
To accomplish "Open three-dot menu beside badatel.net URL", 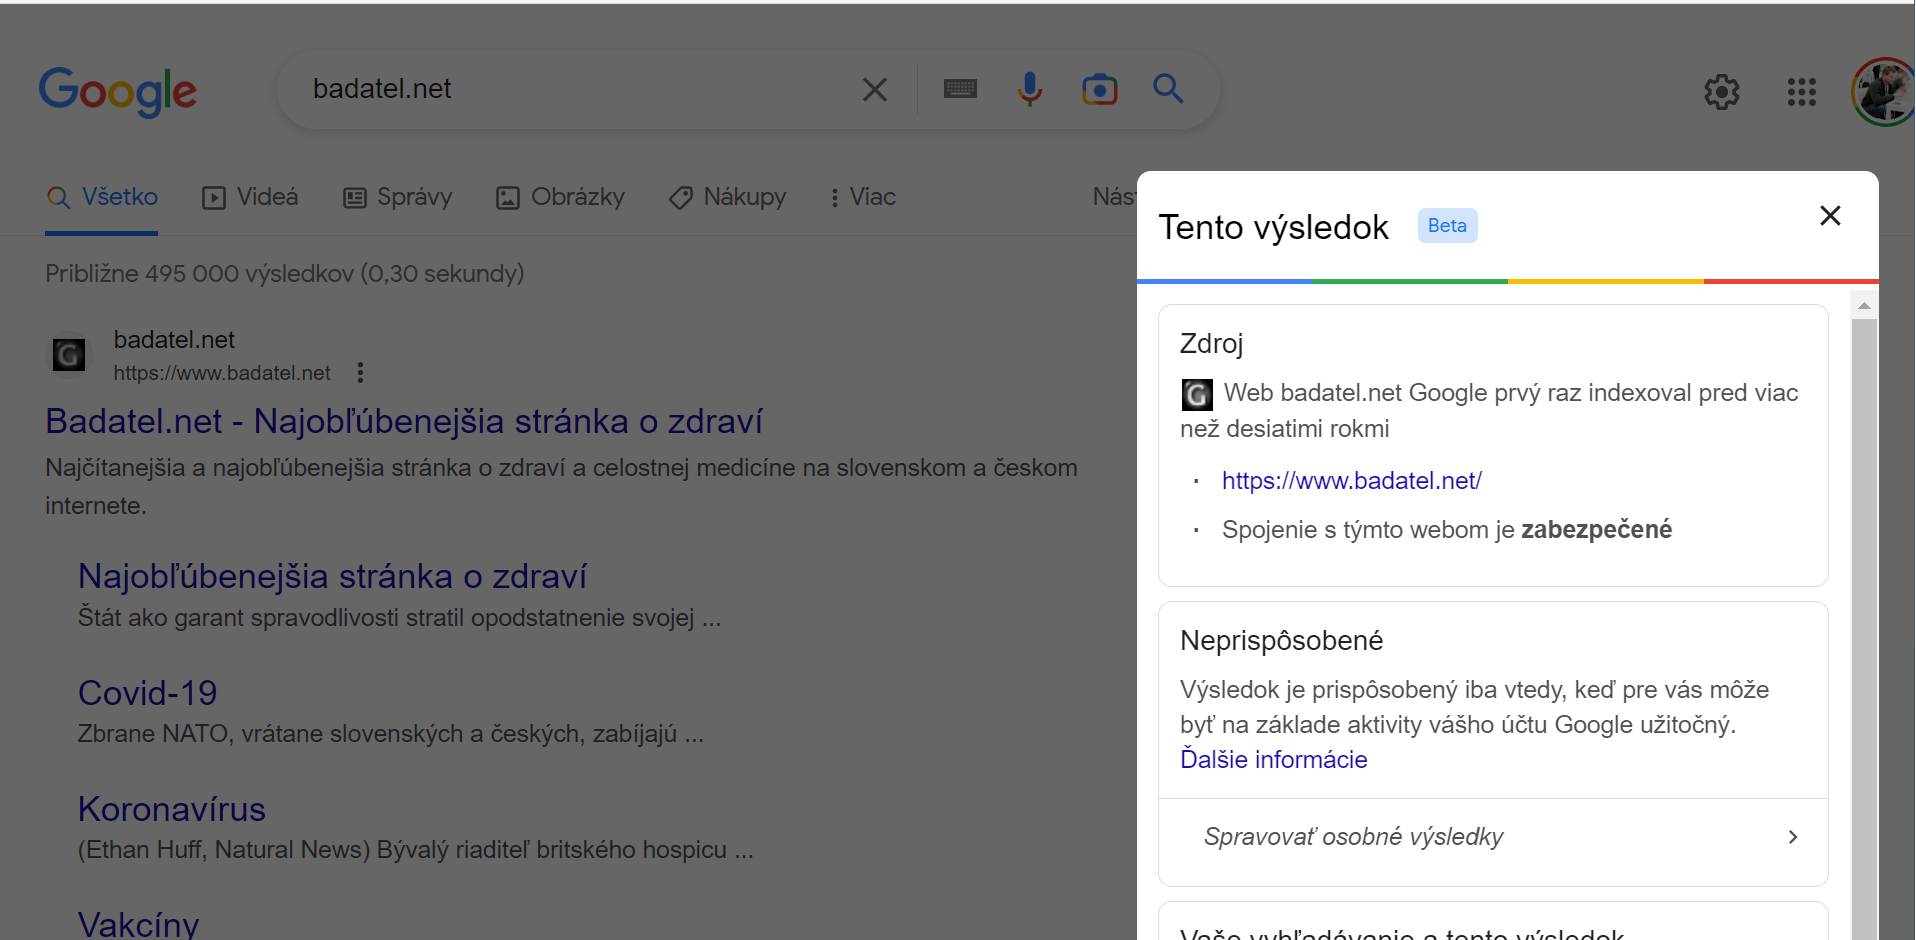I will [x=361, y=373].
